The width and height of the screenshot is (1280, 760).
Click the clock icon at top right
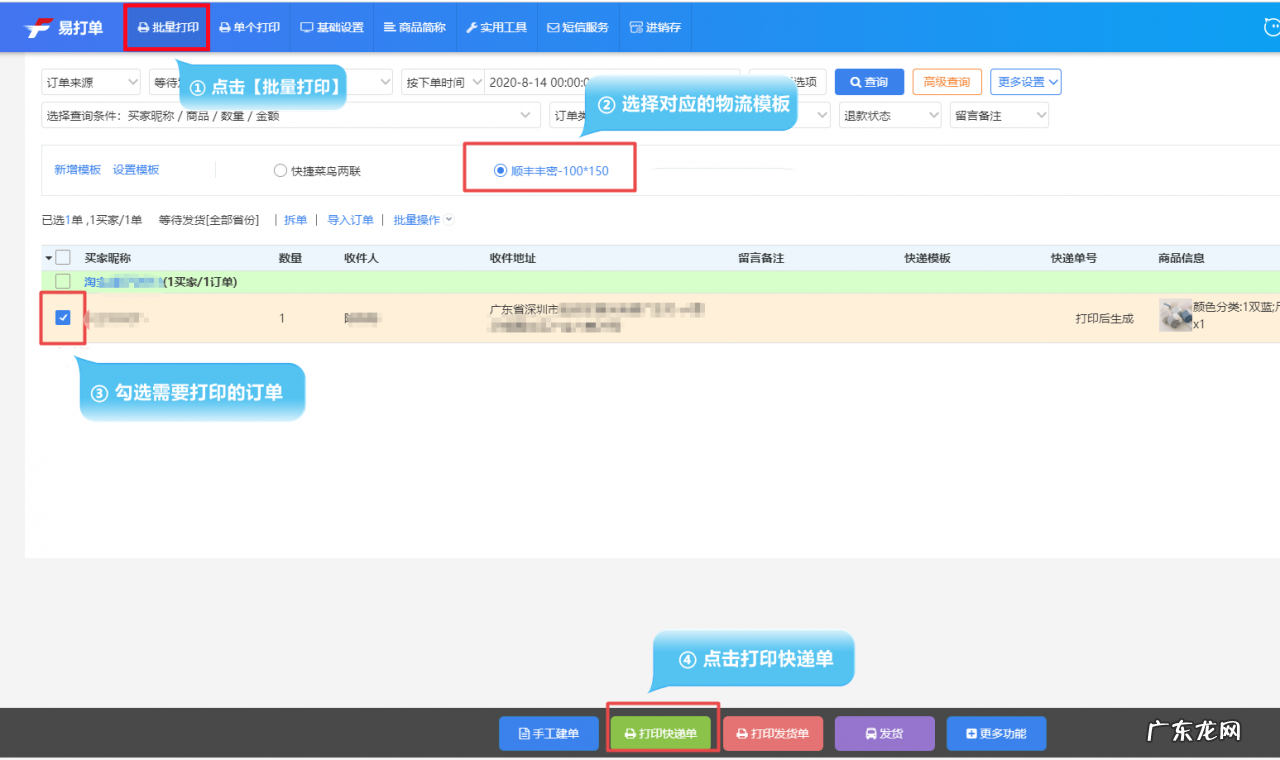coord(1271,27)
